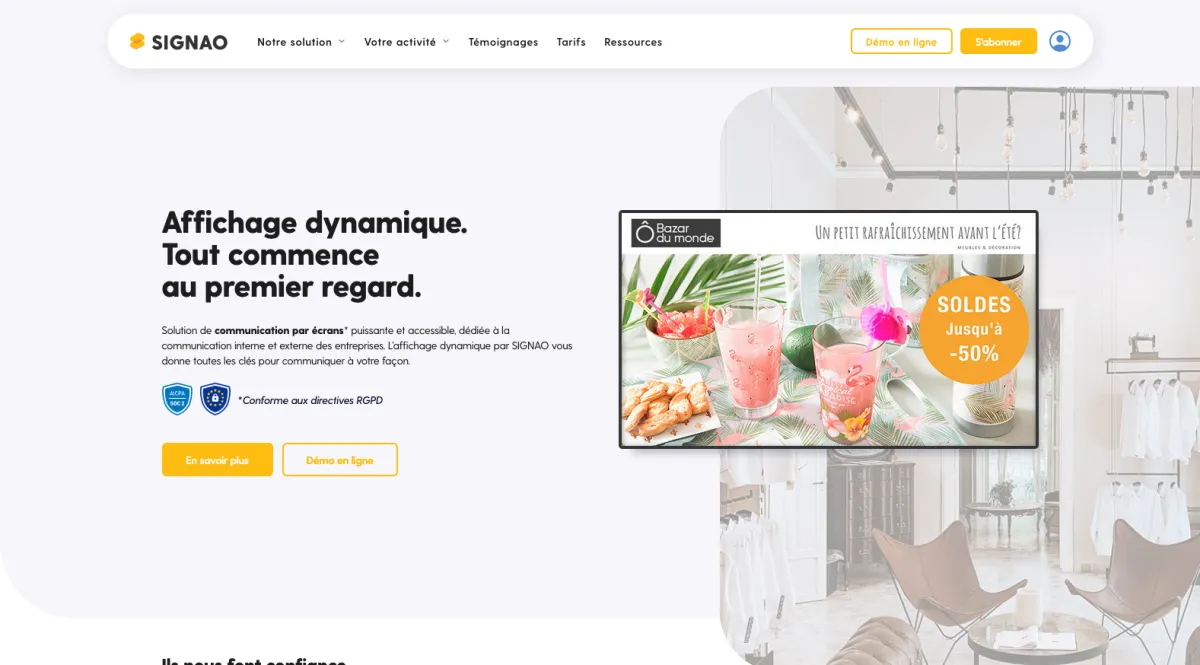
Task: Open the user account profile icon
Action: tap(1060, 41)
